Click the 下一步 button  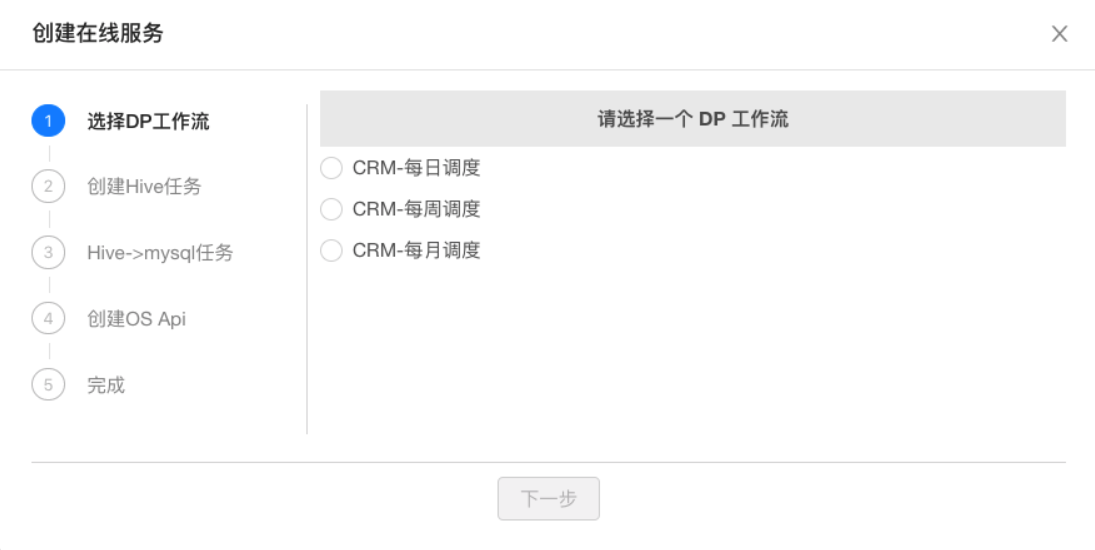click(x=548, y=498)
